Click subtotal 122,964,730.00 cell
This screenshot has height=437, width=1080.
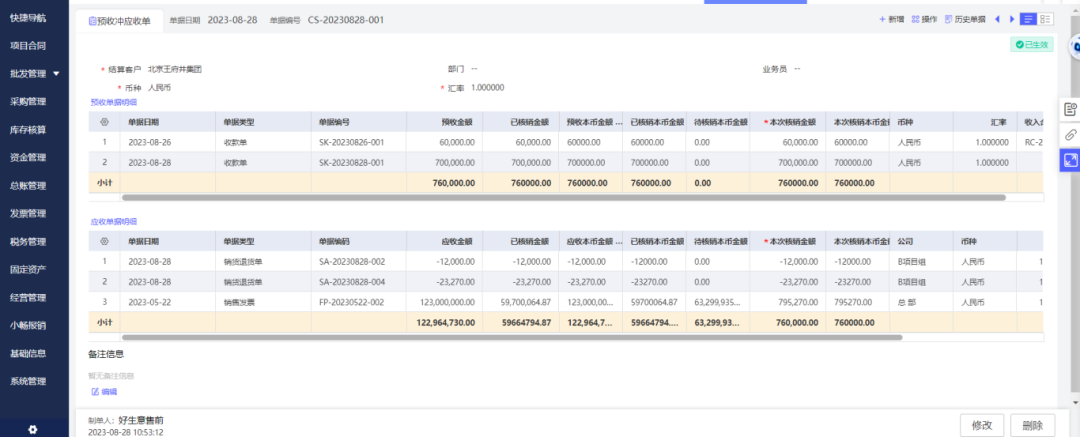click(442, 323)
